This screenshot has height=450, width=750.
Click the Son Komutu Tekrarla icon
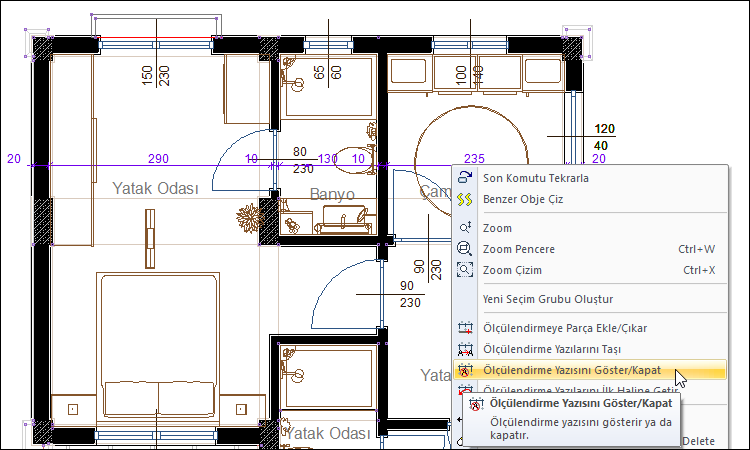tap(465, 177)
